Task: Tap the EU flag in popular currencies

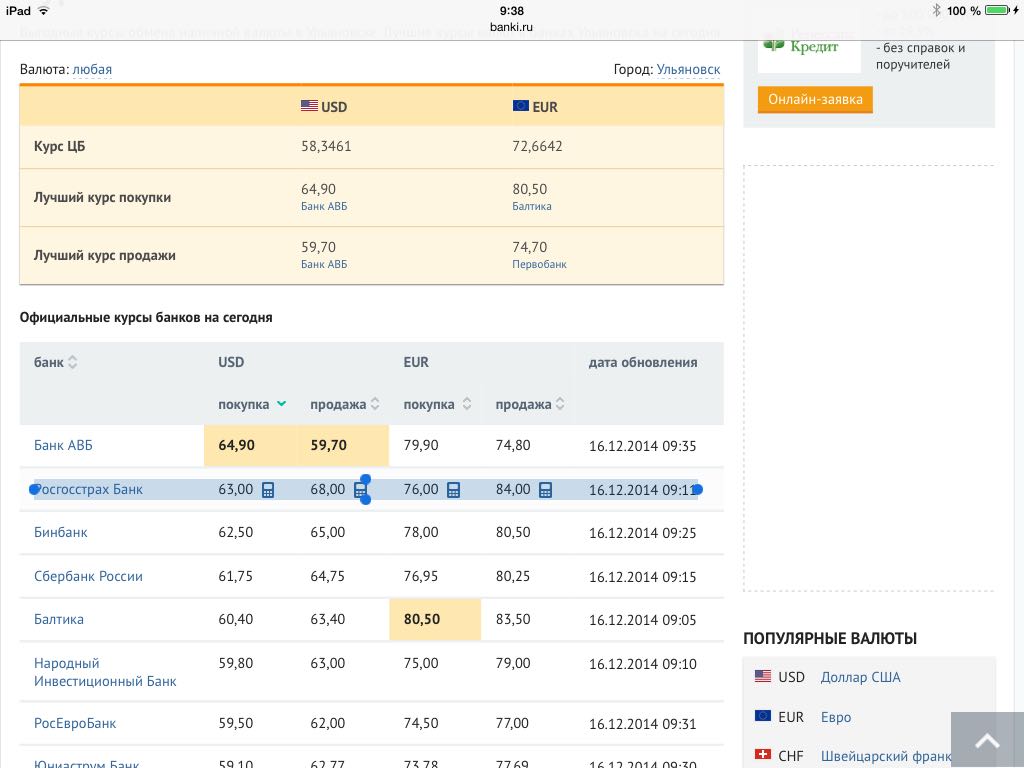Action: [763, 716]
